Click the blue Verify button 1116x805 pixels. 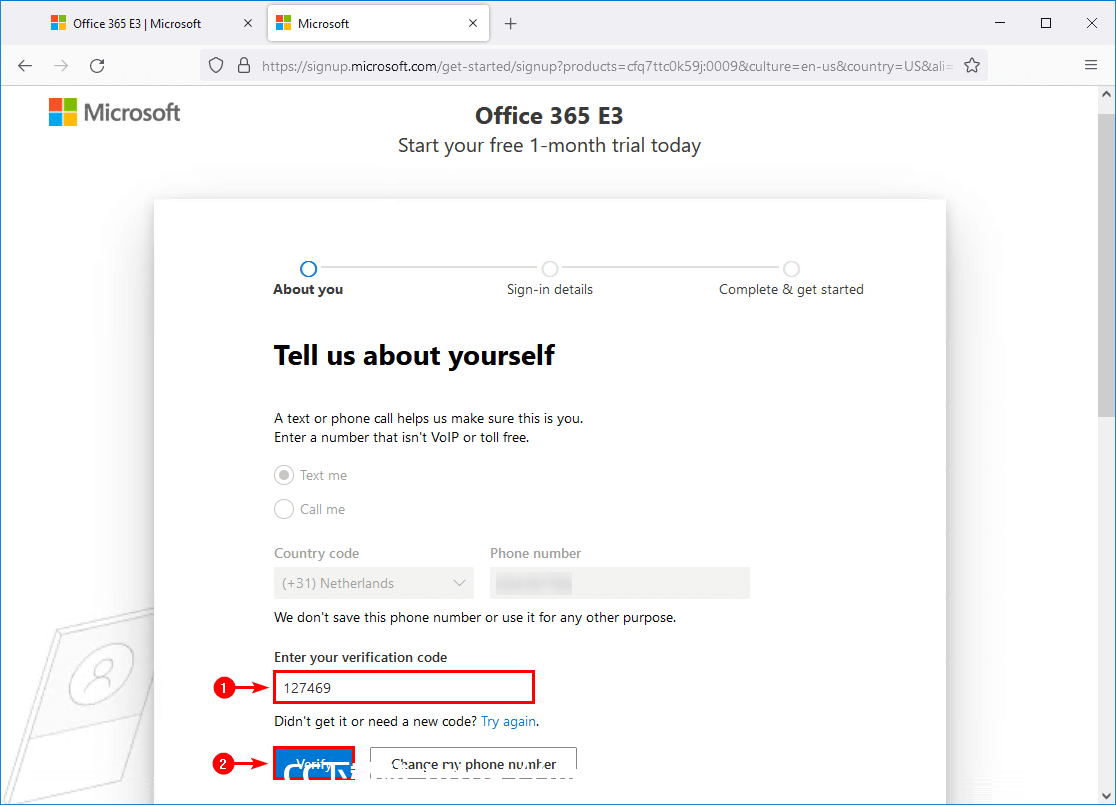(x=314, y=764)
